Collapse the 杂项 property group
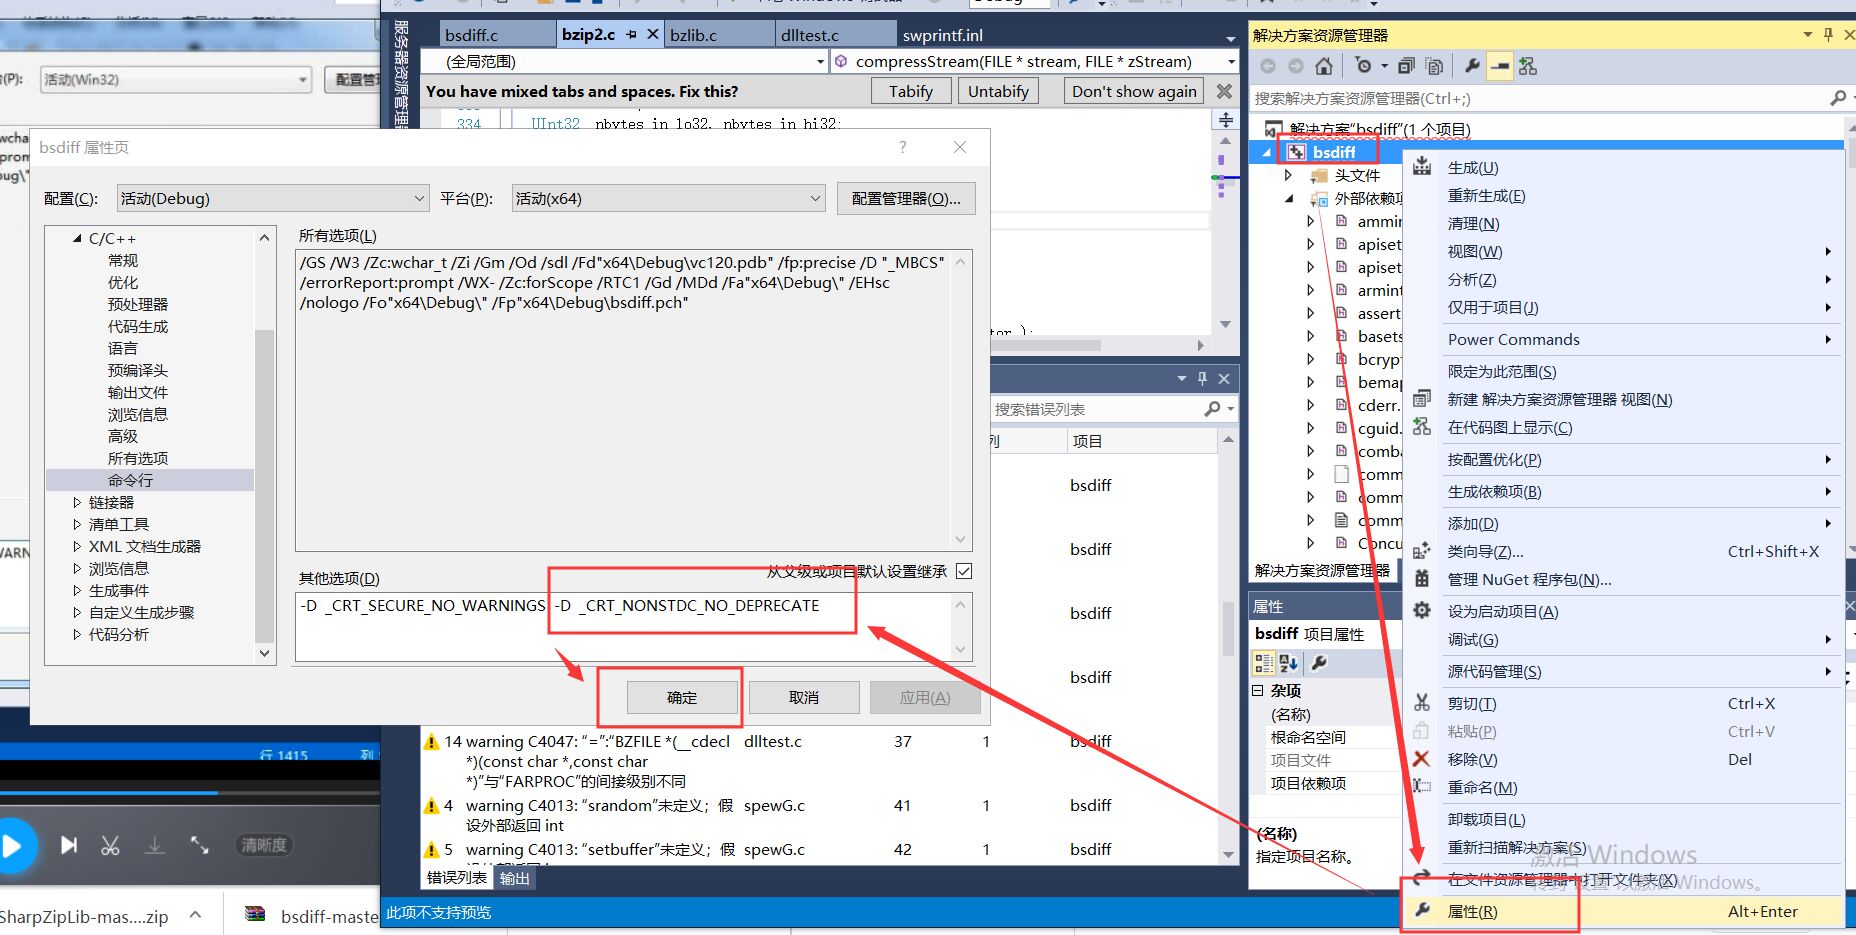The image size is (1856, 935). pos(1258,690)
